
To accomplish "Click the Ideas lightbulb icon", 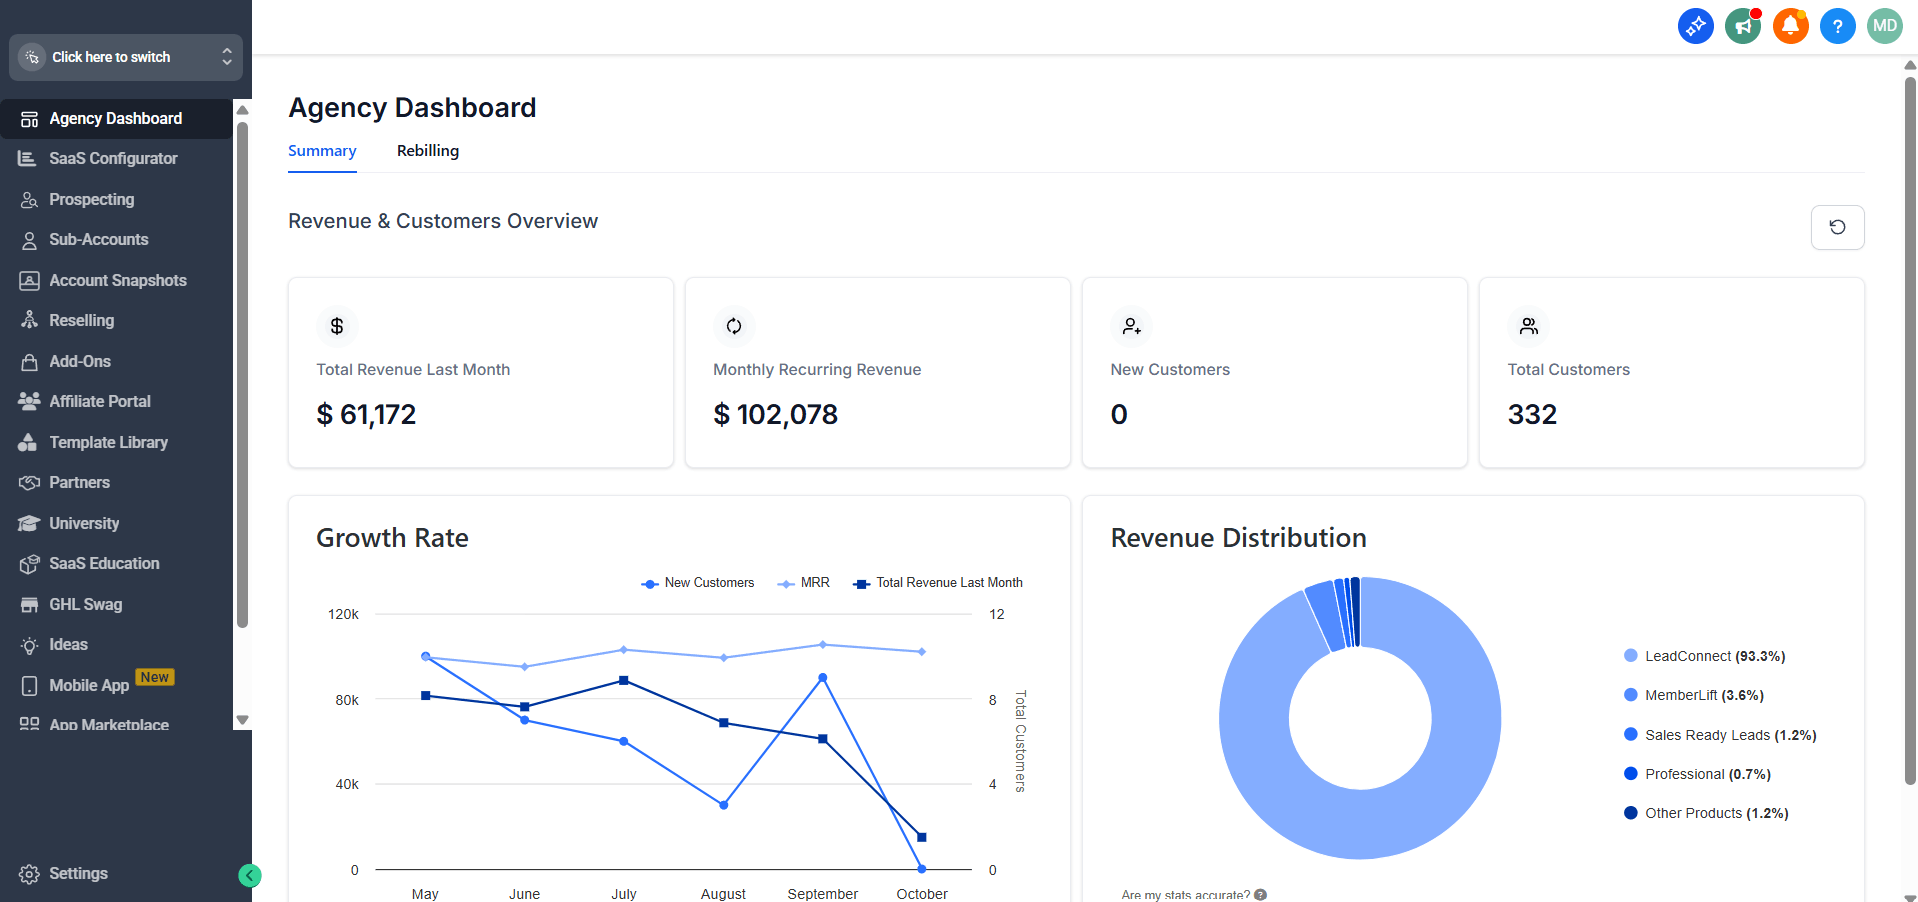I will click(x=29, y=645).
